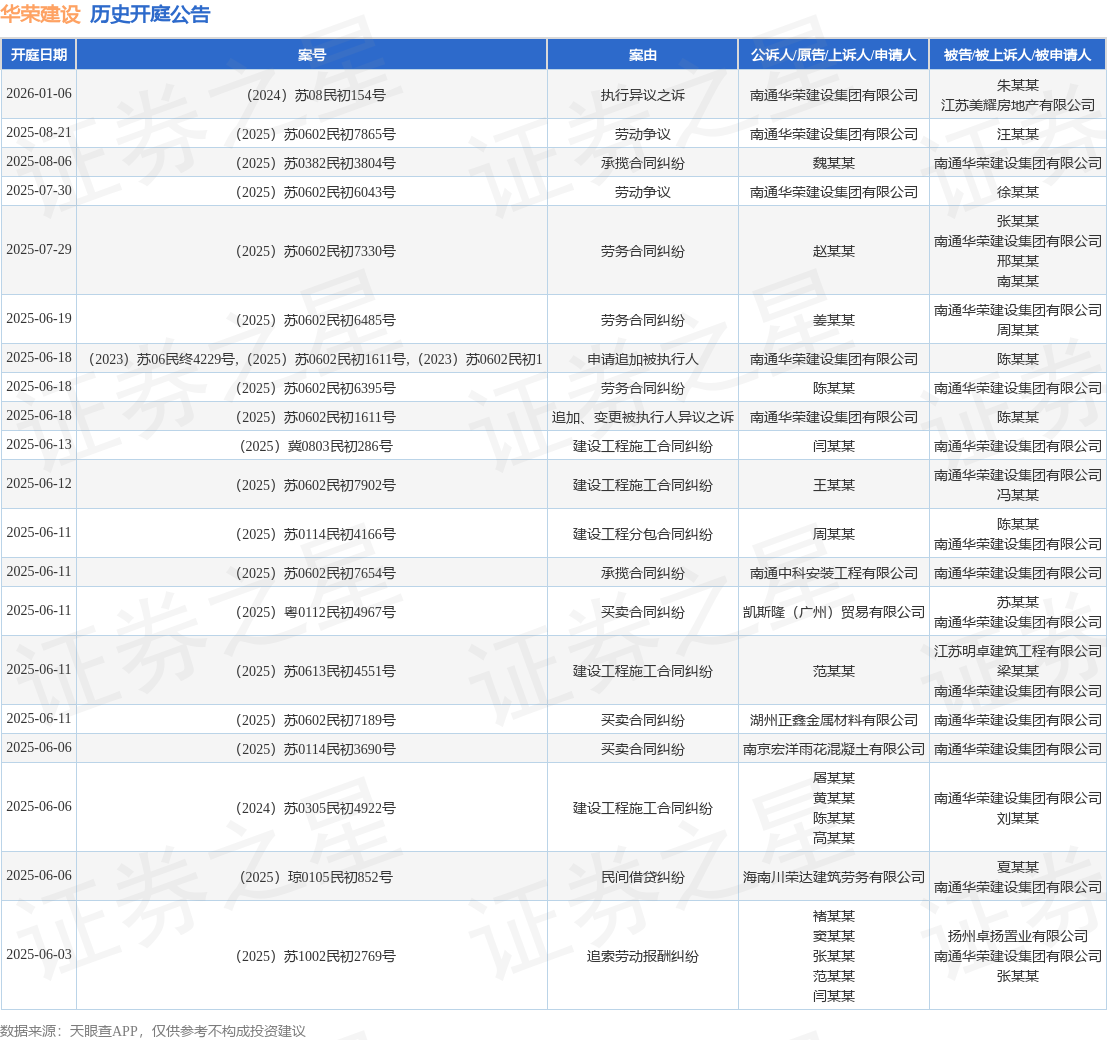Screen dimensions: 1107x1040
Task: Click the 执行异议之诉 cell
Action: click(x=642, y=95)
